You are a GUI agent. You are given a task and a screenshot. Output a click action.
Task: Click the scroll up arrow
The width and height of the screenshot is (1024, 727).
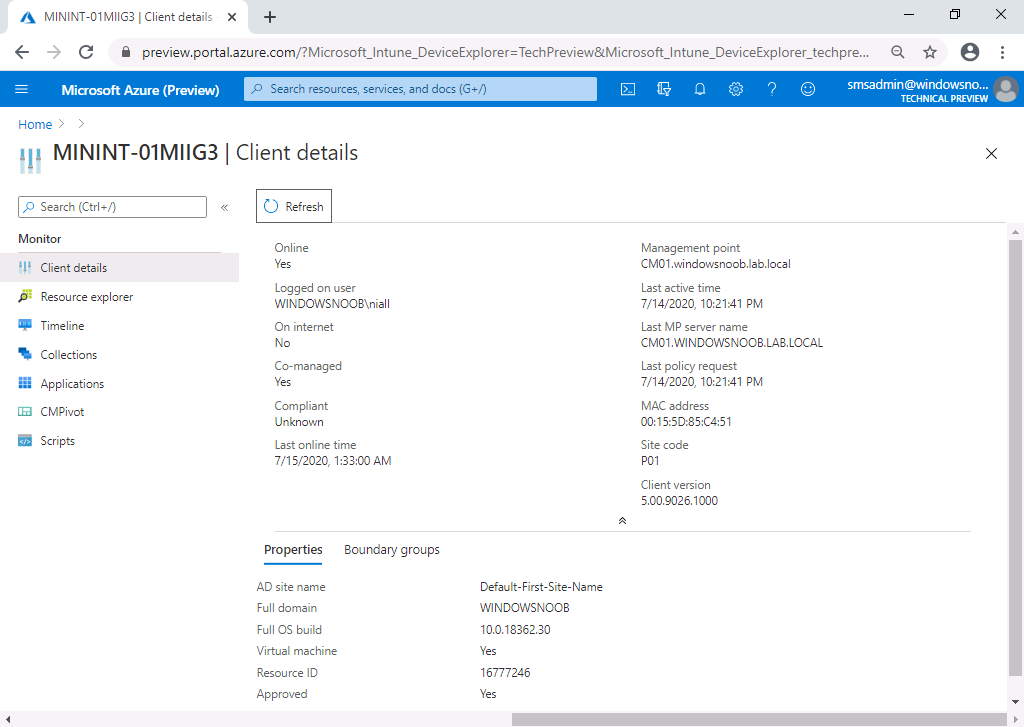coord(1015,232)
